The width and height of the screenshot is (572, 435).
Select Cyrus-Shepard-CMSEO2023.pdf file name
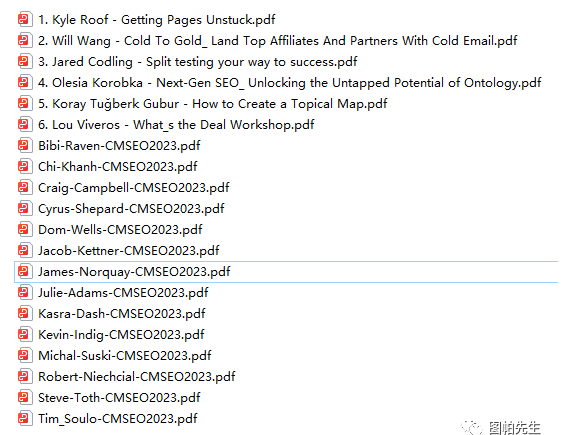(x=131, y=209)
